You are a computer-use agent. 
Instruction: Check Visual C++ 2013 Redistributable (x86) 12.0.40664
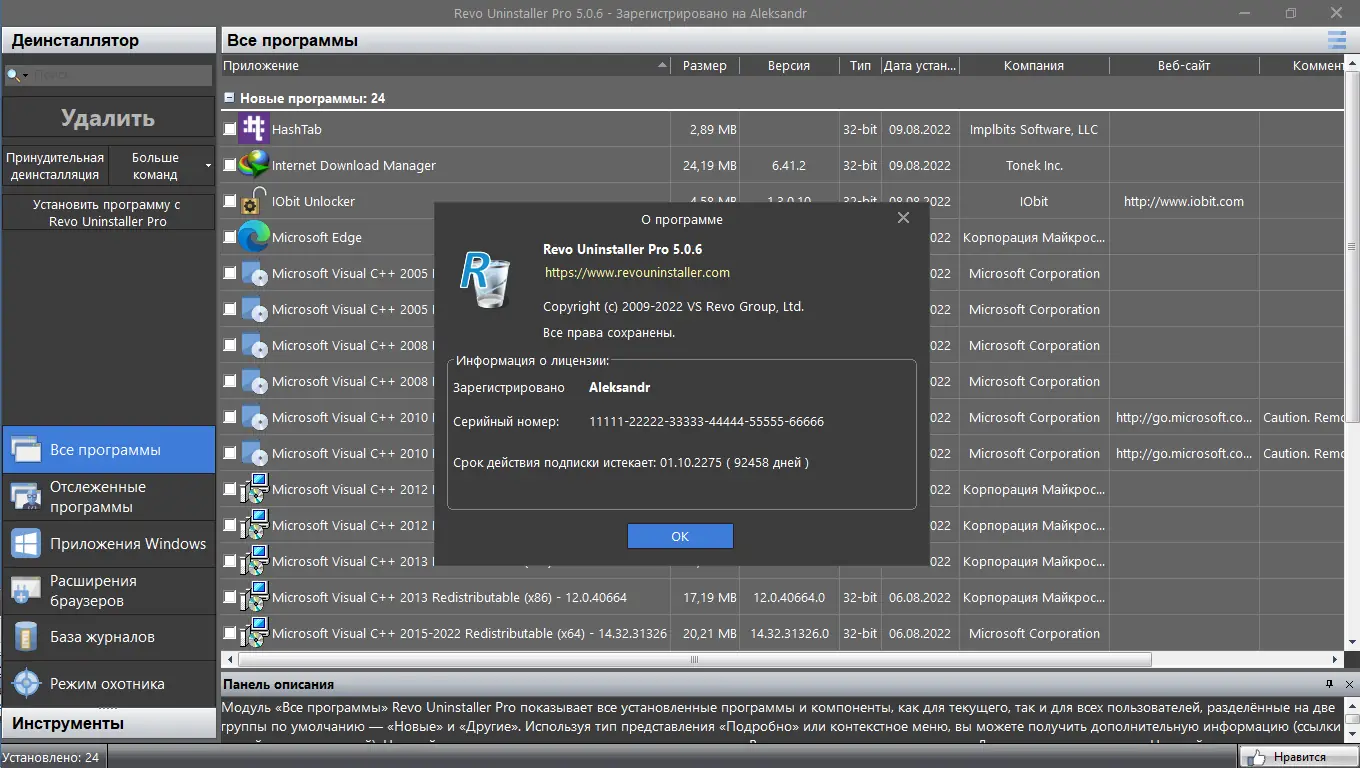point(230,597)
